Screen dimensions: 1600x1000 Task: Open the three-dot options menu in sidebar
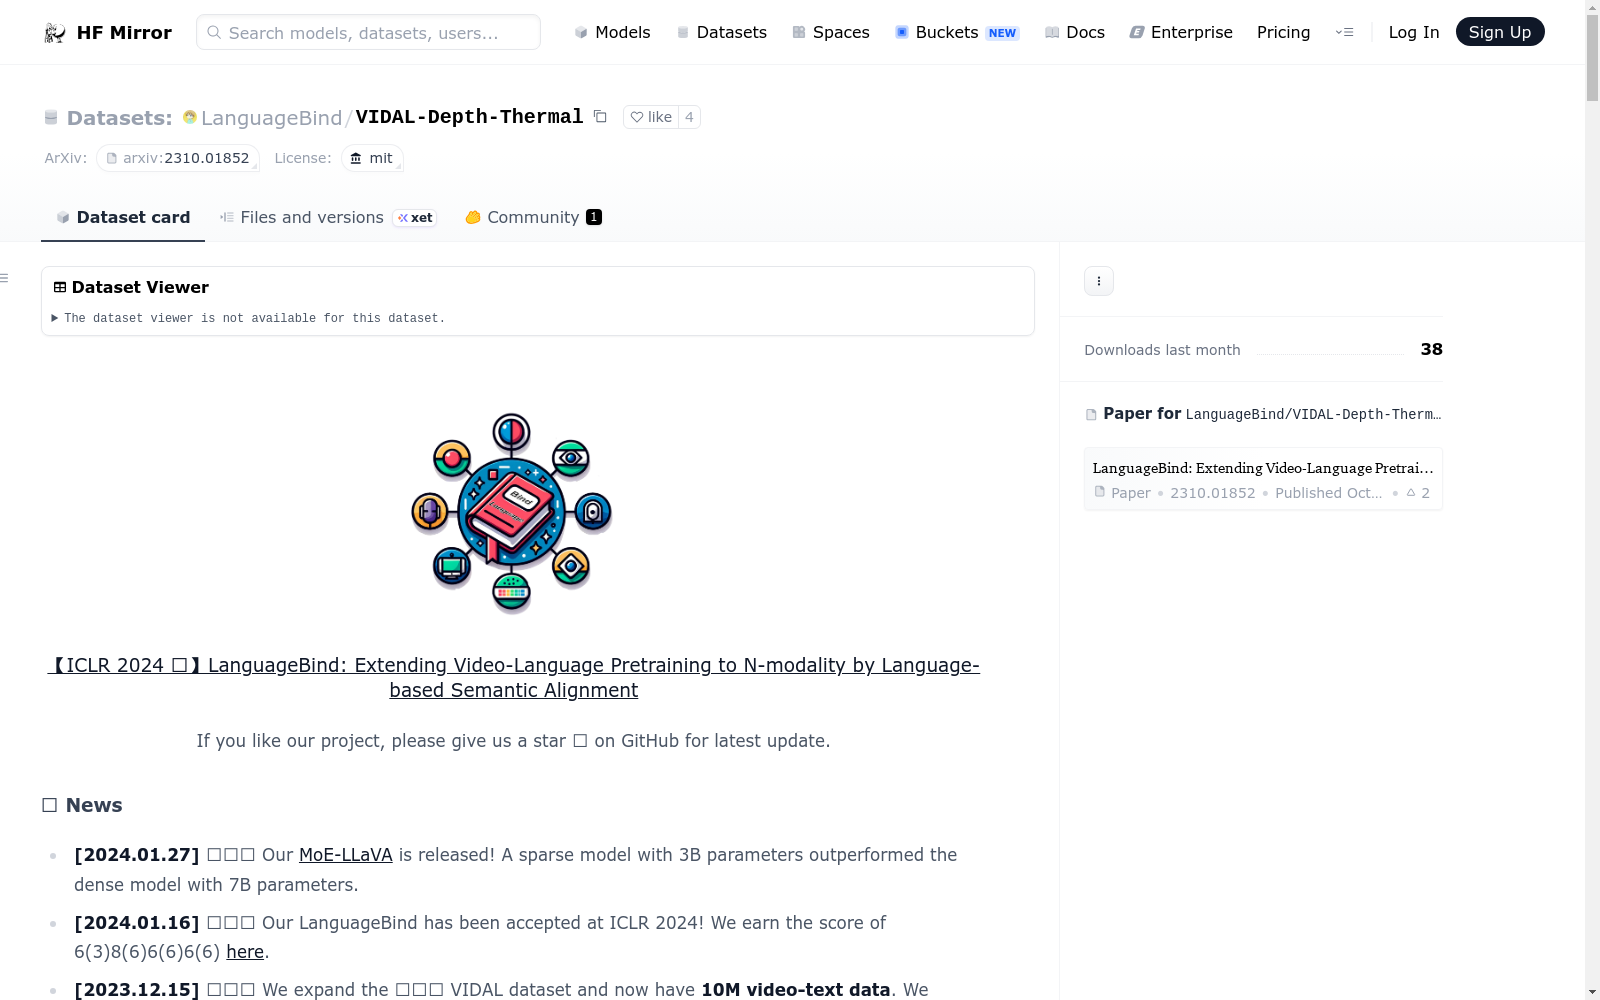tap(1099, 281)
